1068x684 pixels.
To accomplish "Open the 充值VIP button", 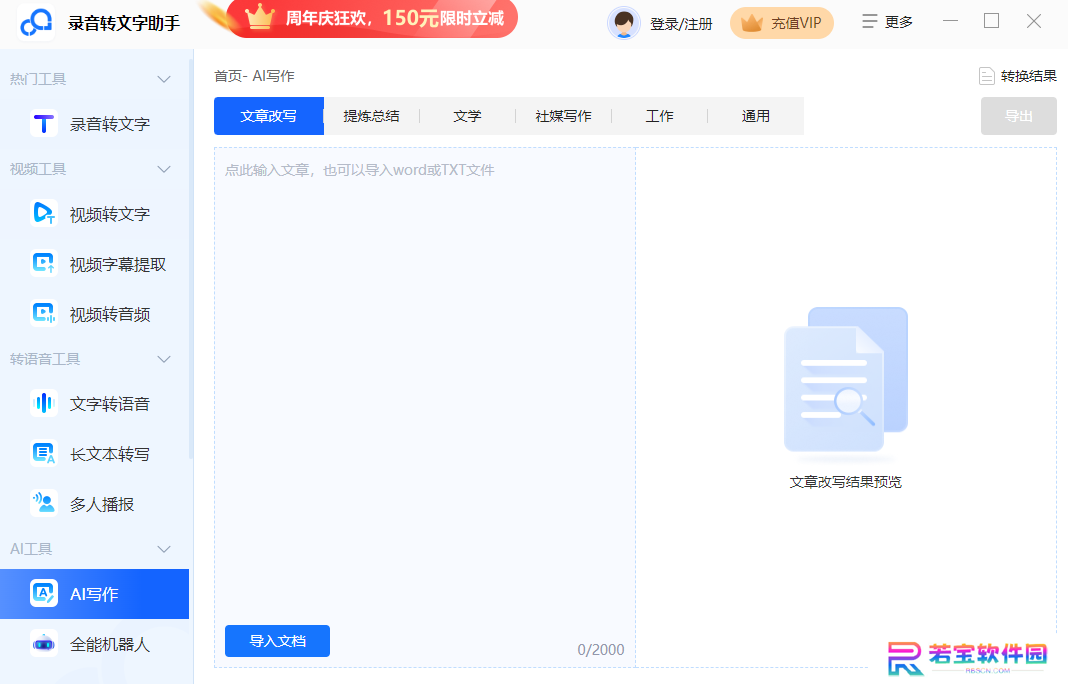I will tap(781, 23).
